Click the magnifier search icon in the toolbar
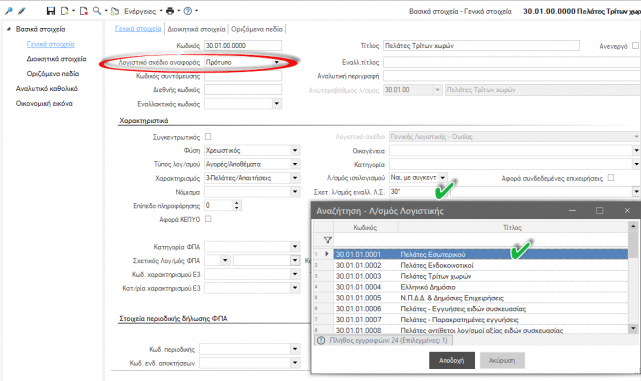This screenshot has height=381, width=641. pyautogui.click(x=97, y=11)
